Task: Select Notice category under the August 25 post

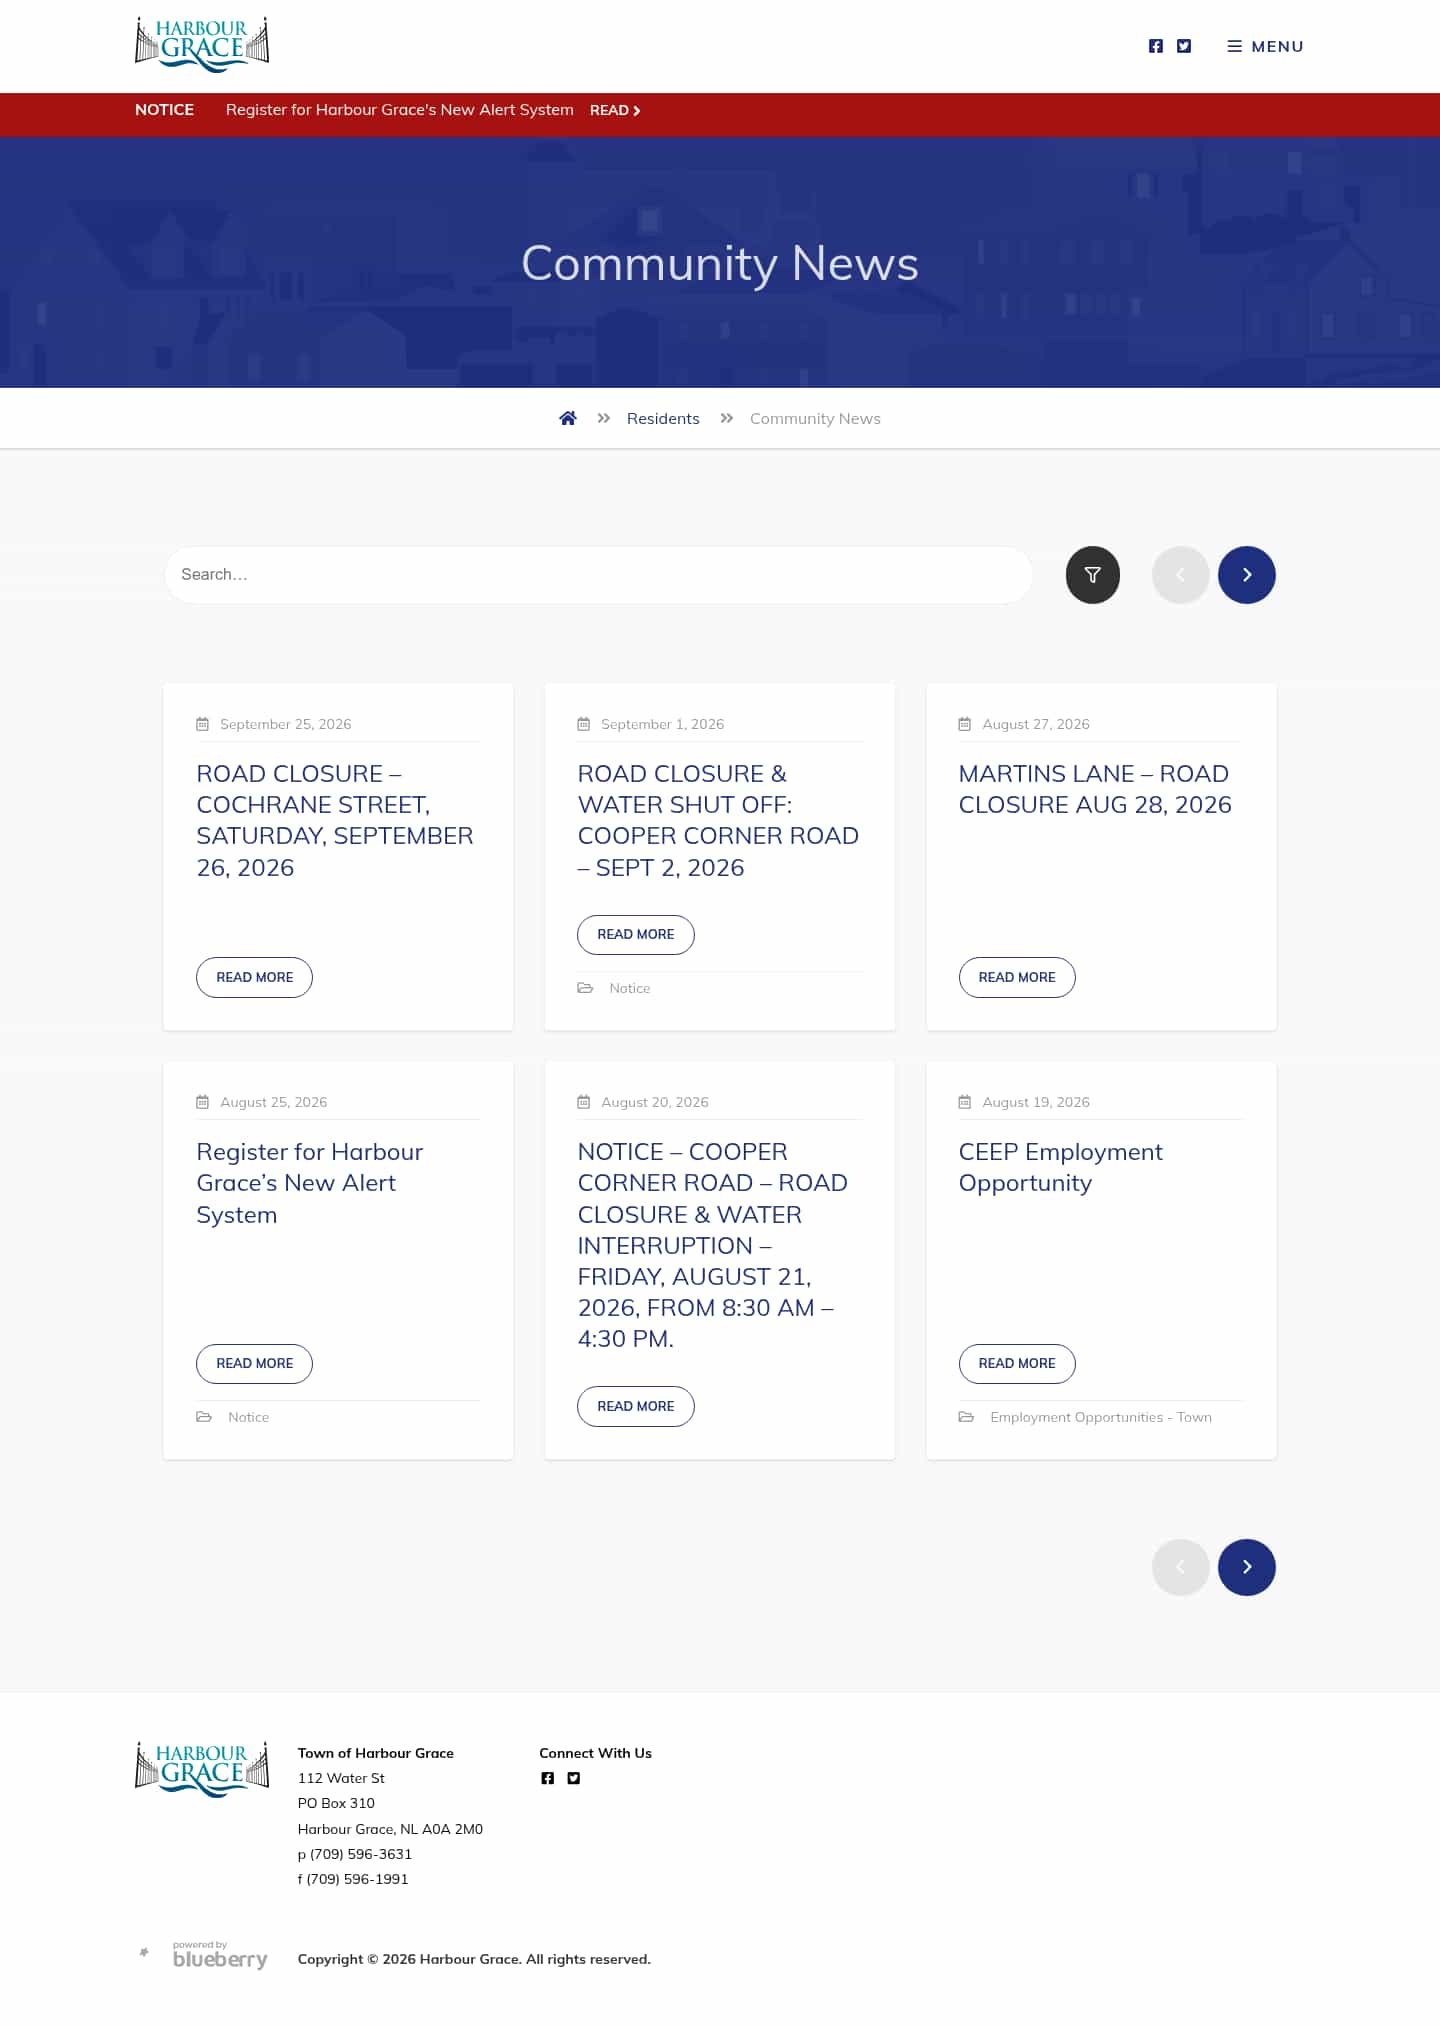Action: click(x=248, y=1417)
